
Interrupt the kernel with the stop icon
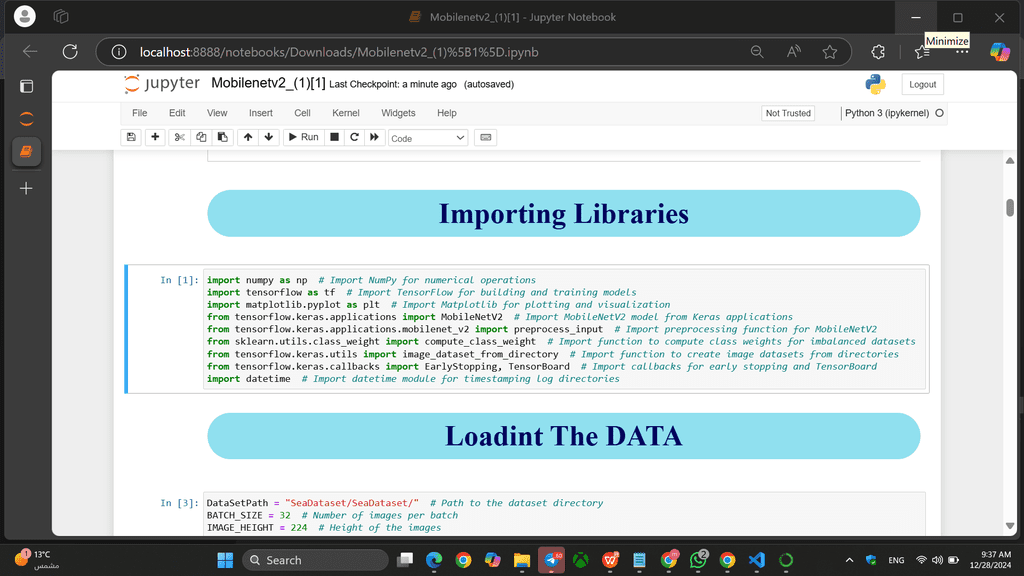tap(335, 137)
